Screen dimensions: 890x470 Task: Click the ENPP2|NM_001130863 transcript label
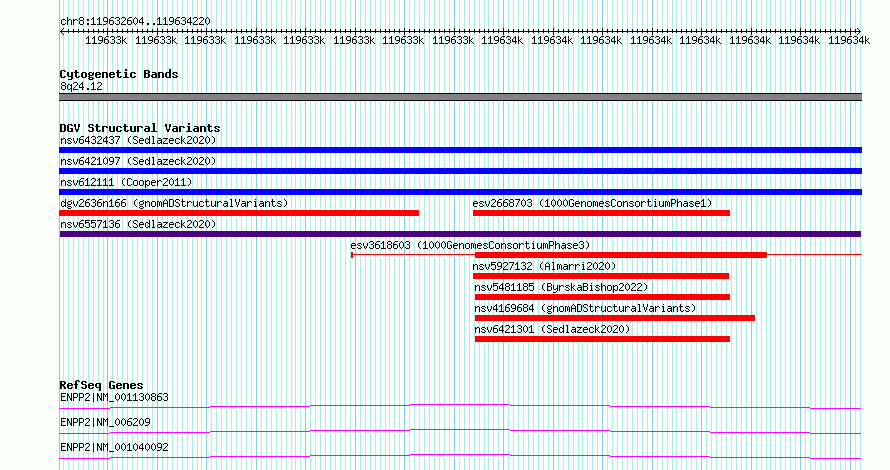point(114,397)
